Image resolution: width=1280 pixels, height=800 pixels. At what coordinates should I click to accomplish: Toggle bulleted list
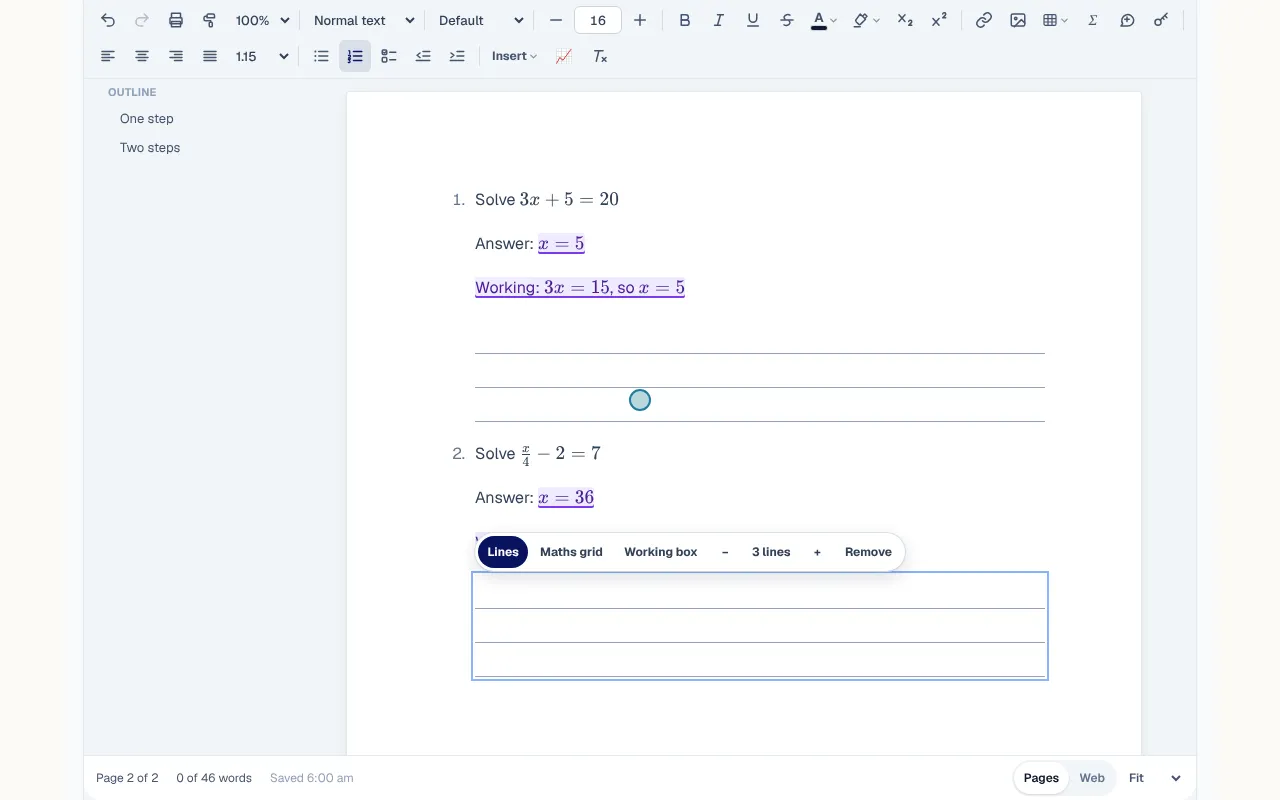321,56
